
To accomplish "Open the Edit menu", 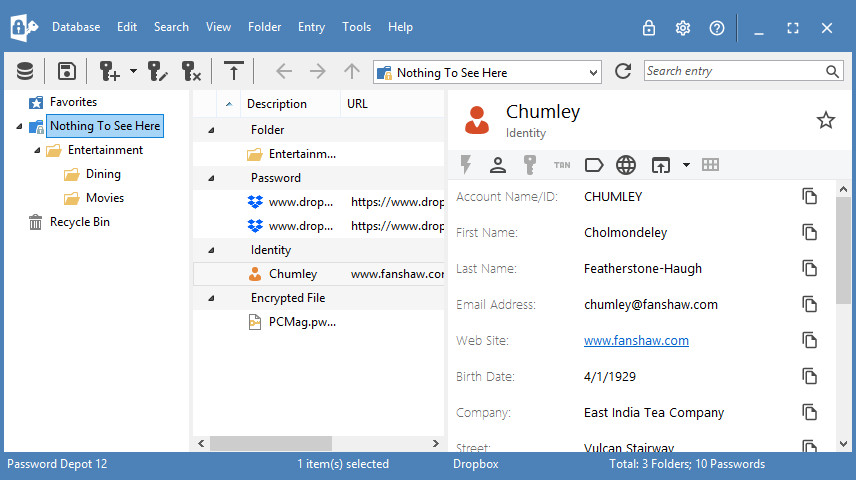I will pyautogui.click(x=127, y=27).
